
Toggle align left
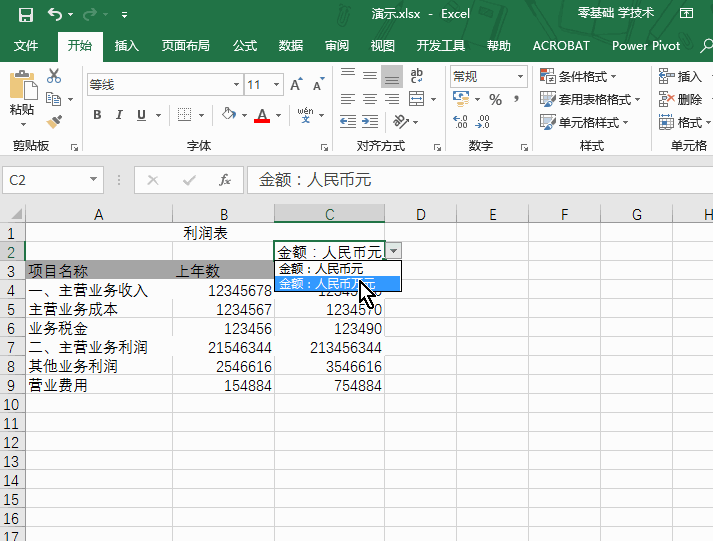pos(348,99)
